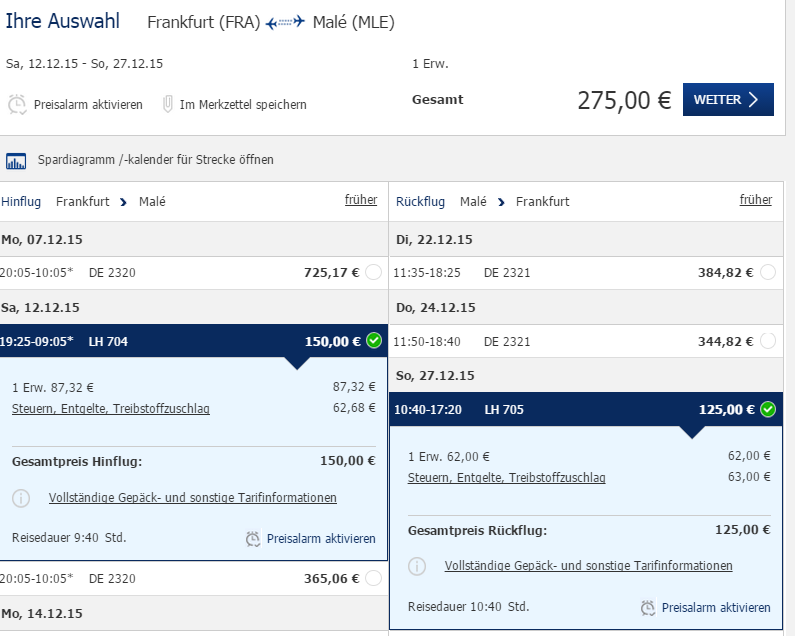Viewport: 795px width, 636px height.
Task: Click Reisedauer 9:40 Std. text
Action: (x=69, y=538)
